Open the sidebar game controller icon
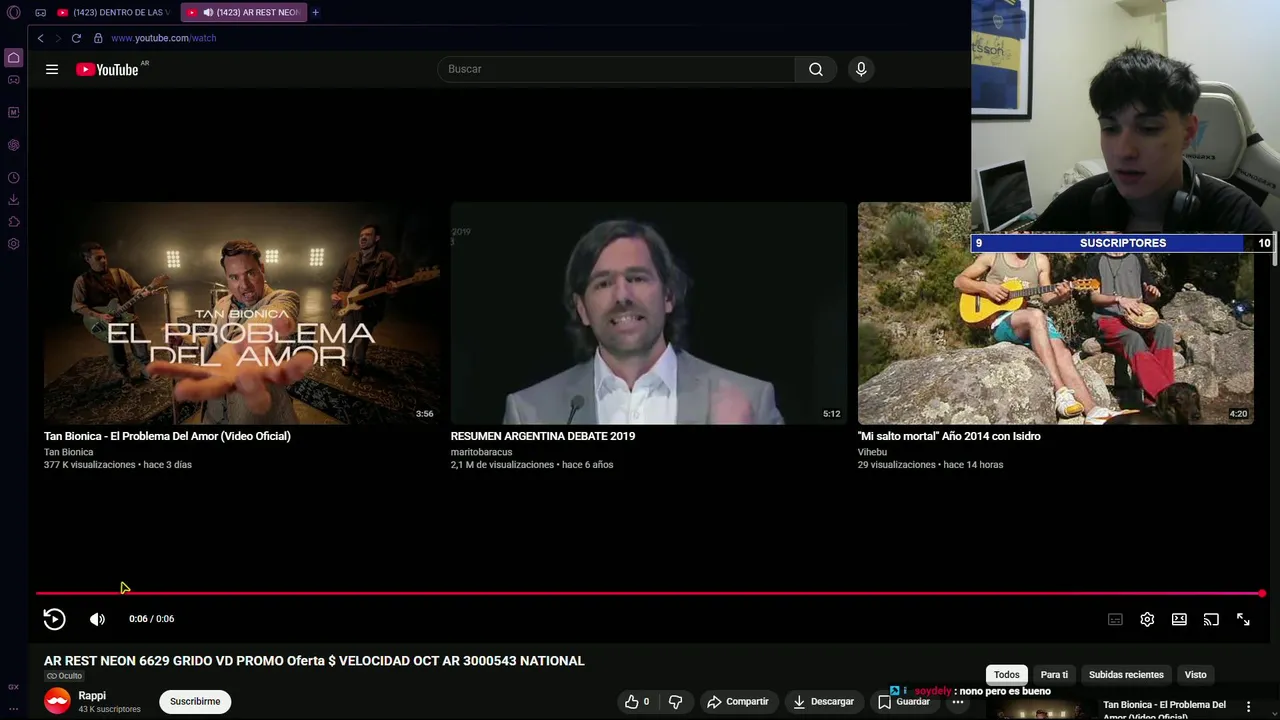1280x720 pixels. 13,80
